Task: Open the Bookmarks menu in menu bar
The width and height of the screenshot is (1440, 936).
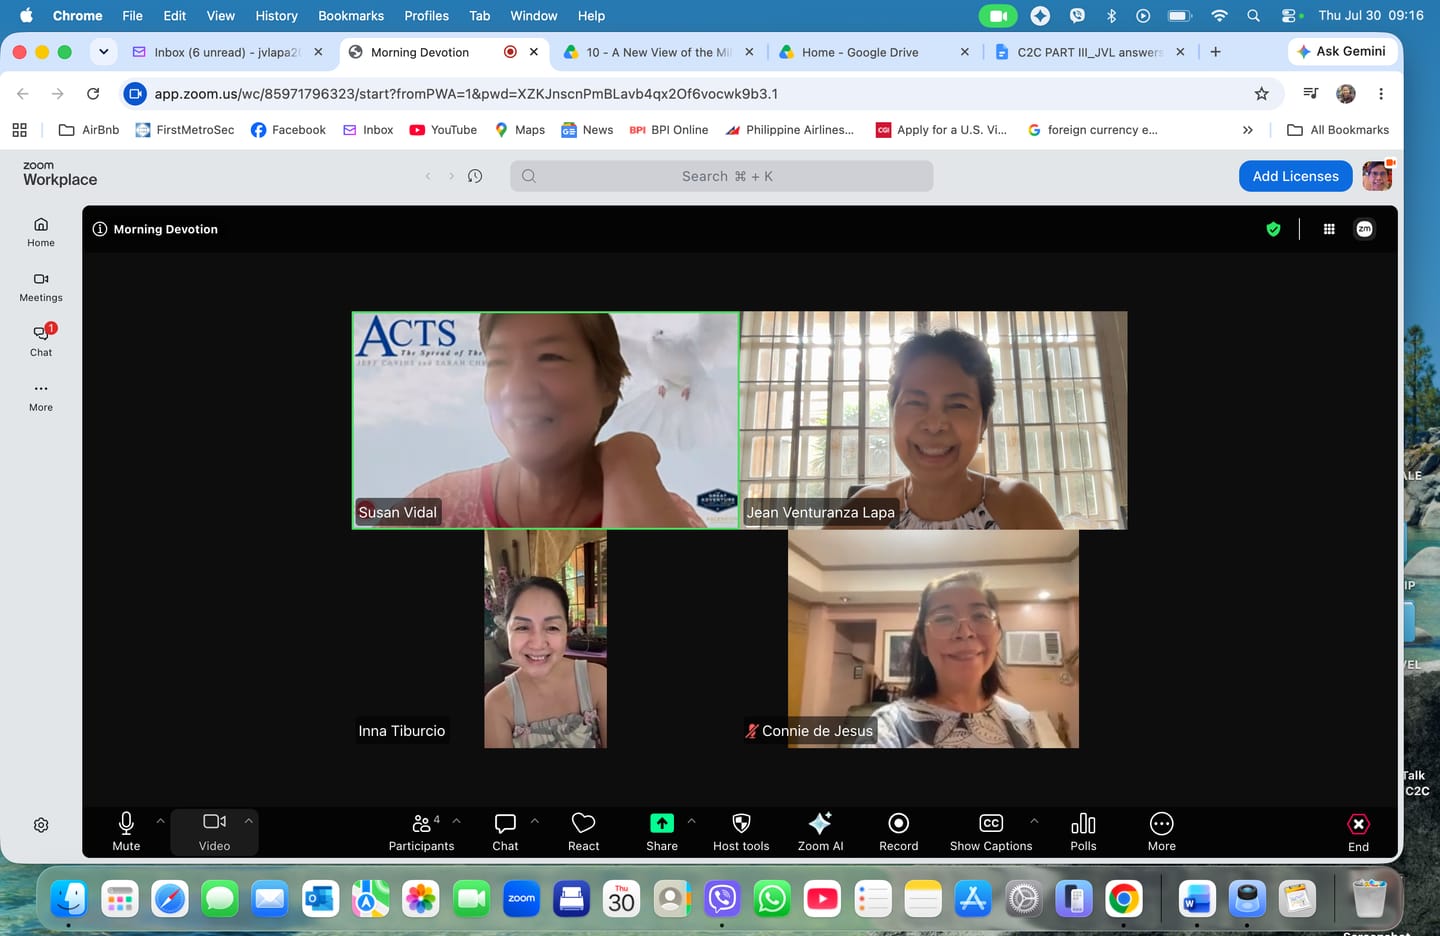Action: click(351, 15)
